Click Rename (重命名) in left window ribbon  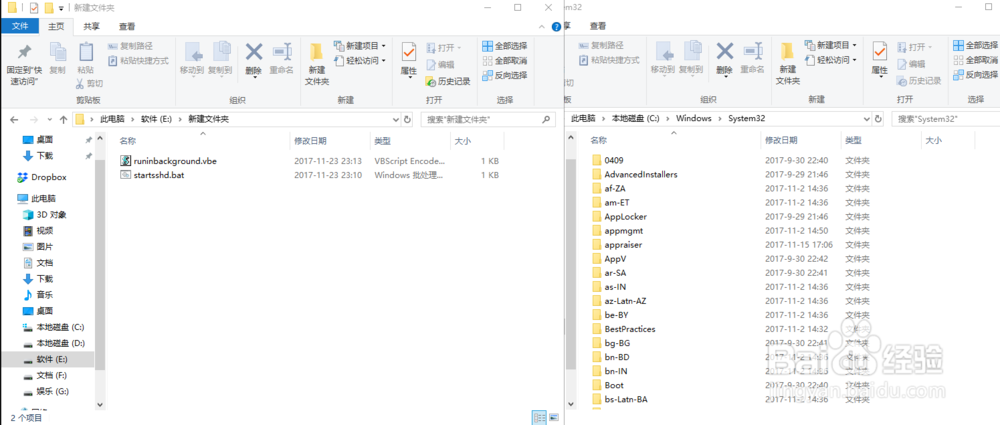click(281, 58)
